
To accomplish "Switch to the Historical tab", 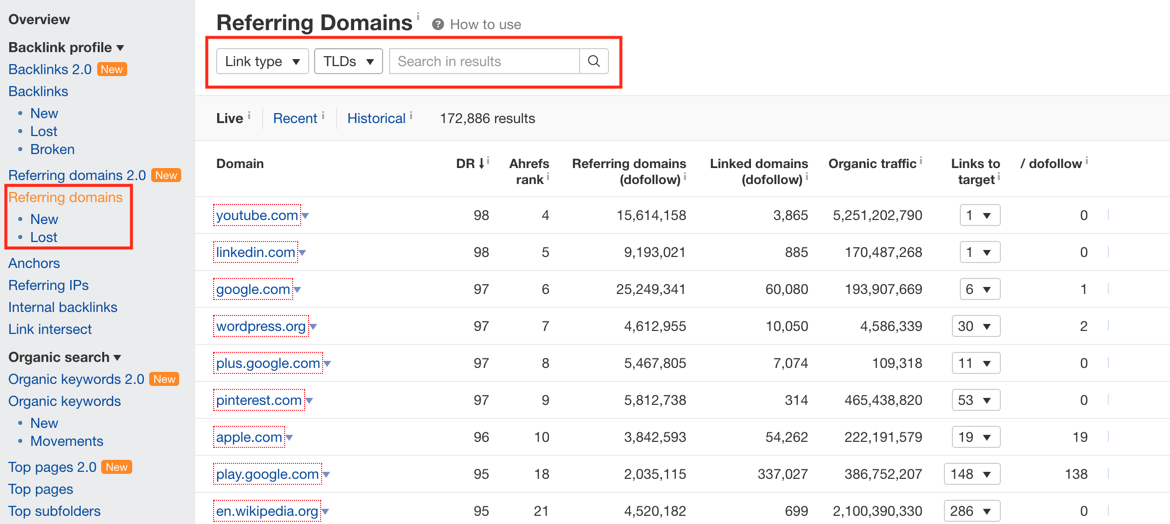I will [377, 118].
